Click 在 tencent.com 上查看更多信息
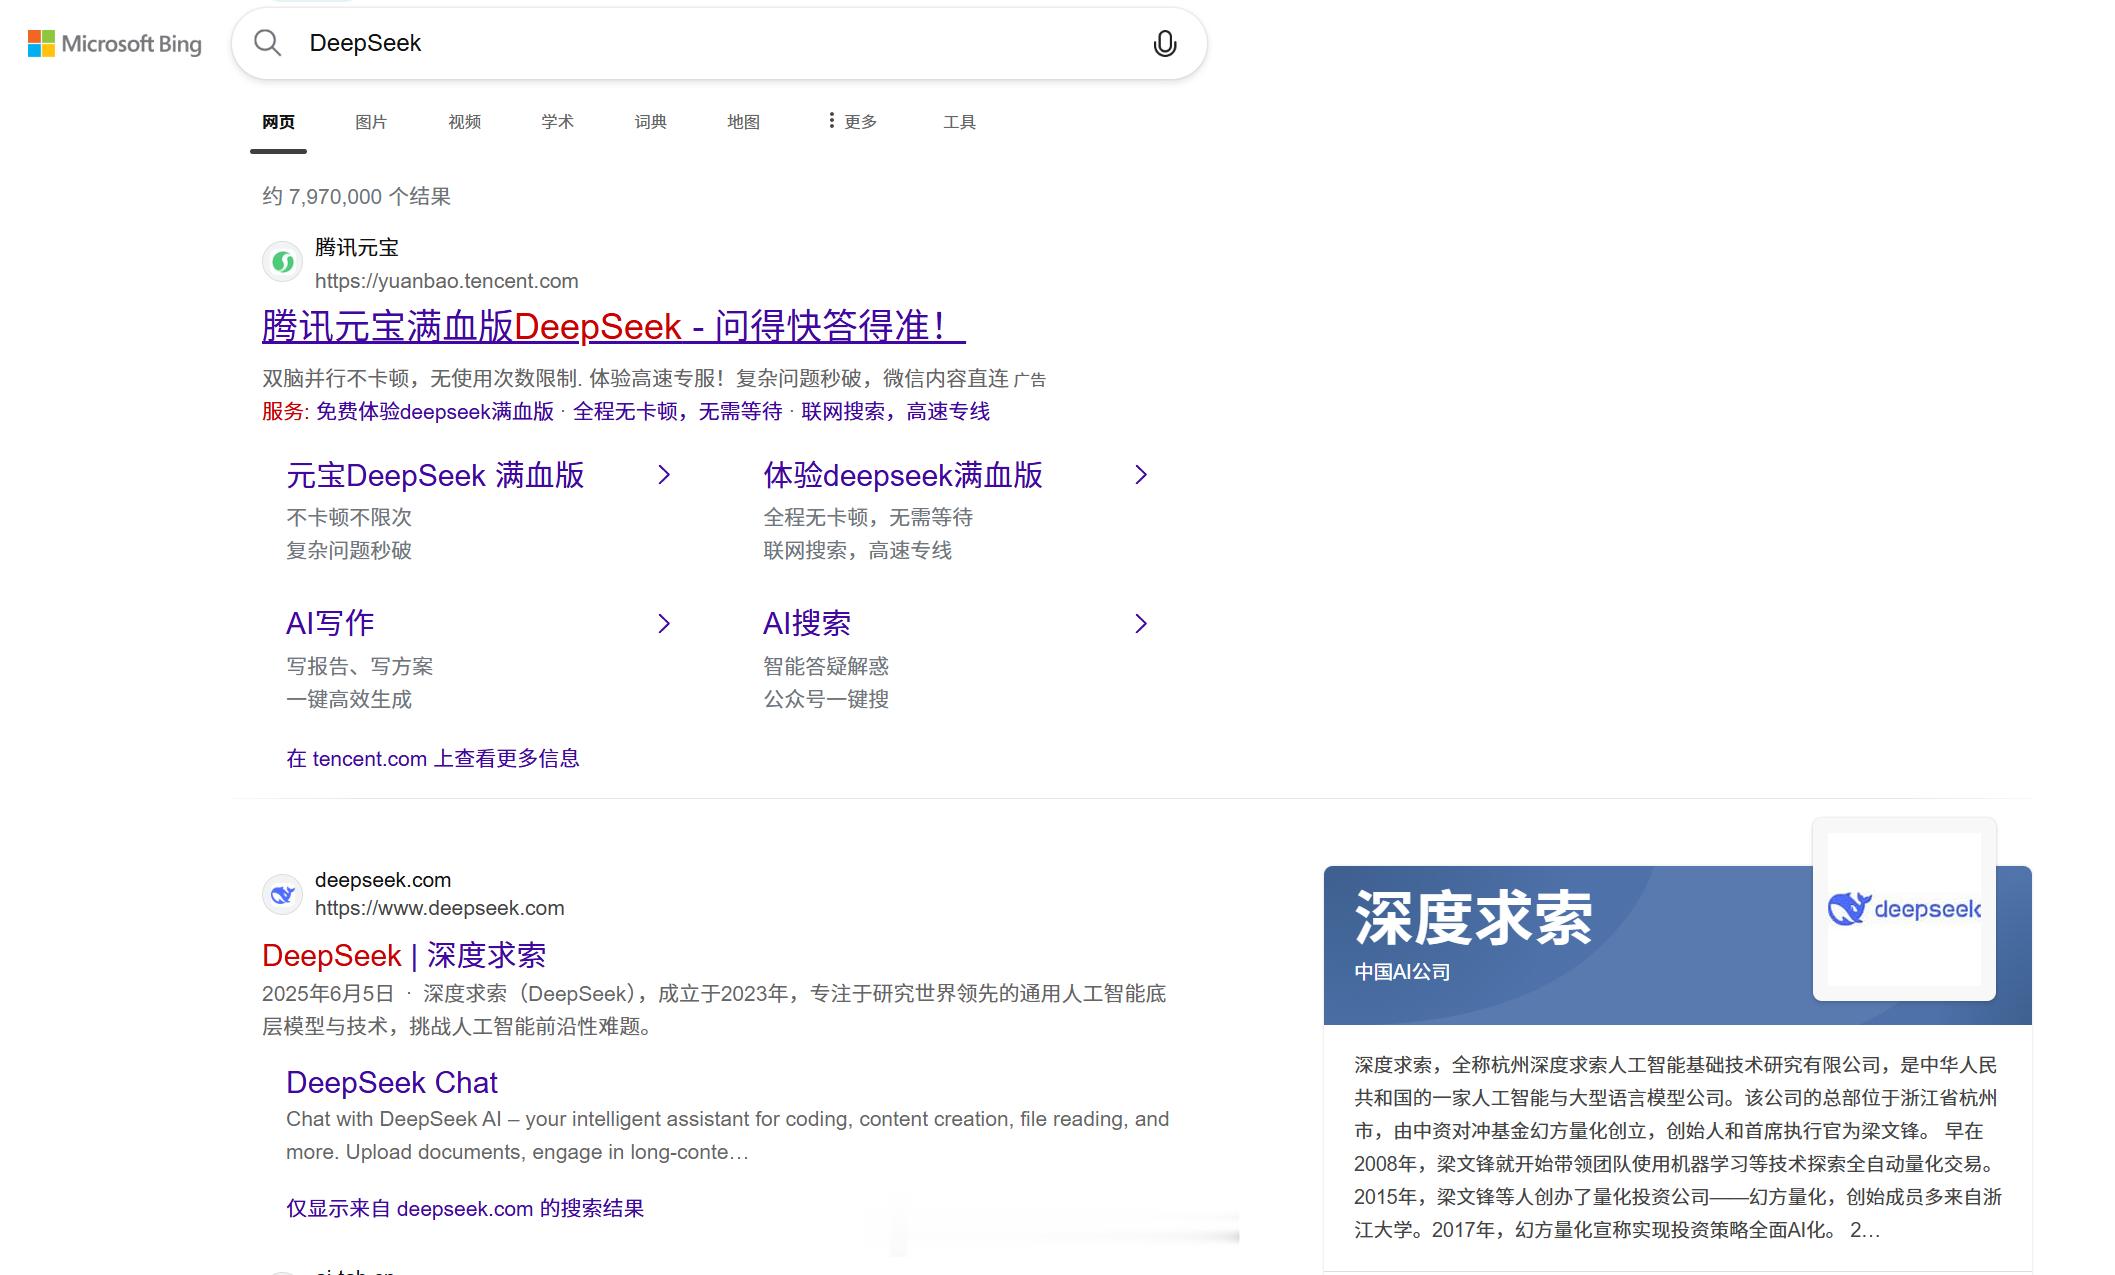 coord(433,759)
